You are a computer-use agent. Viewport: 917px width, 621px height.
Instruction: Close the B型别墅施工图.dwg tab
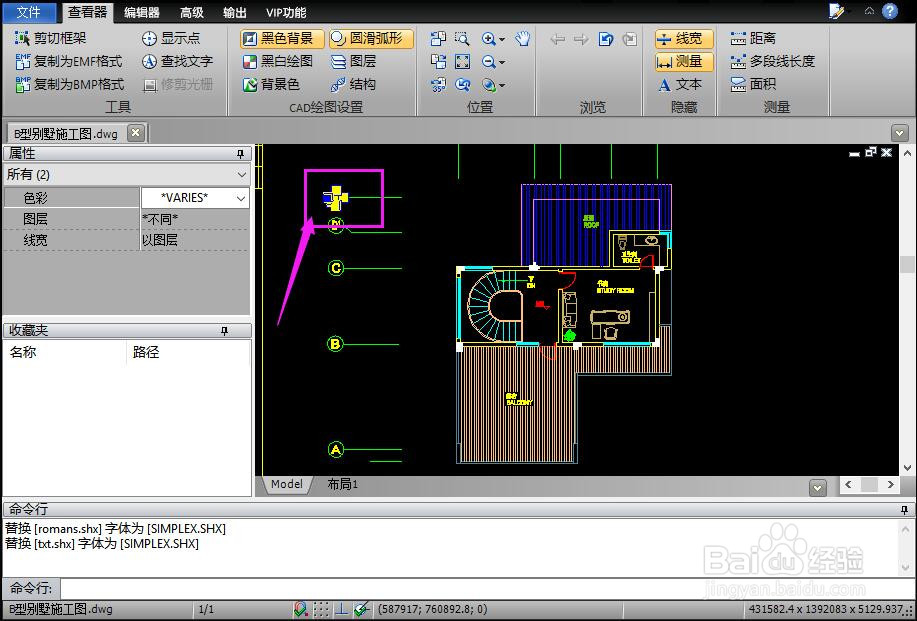(135, 133)
